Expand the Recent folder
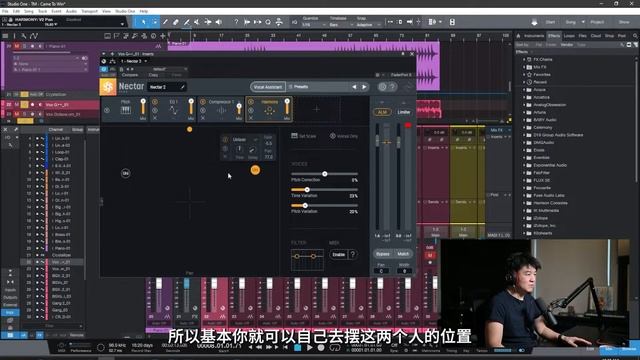The image size is (640, 360). tap(524, 82)
